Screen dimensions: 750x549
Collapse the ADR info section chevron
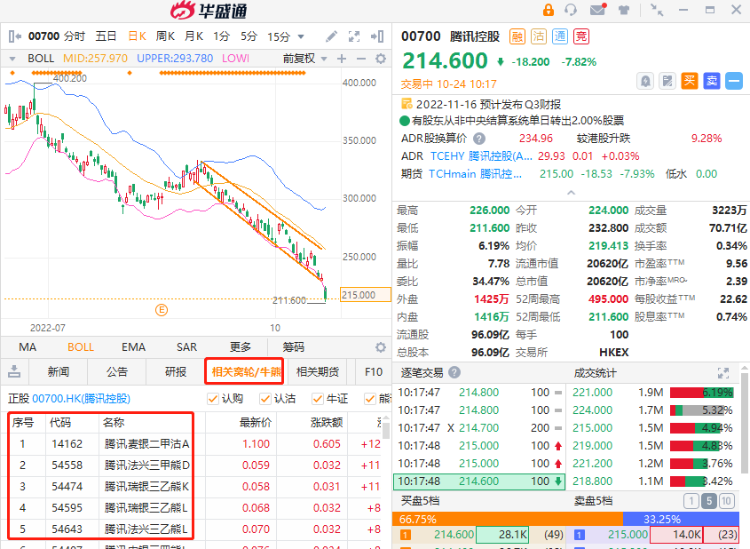[x=571, y=192]
